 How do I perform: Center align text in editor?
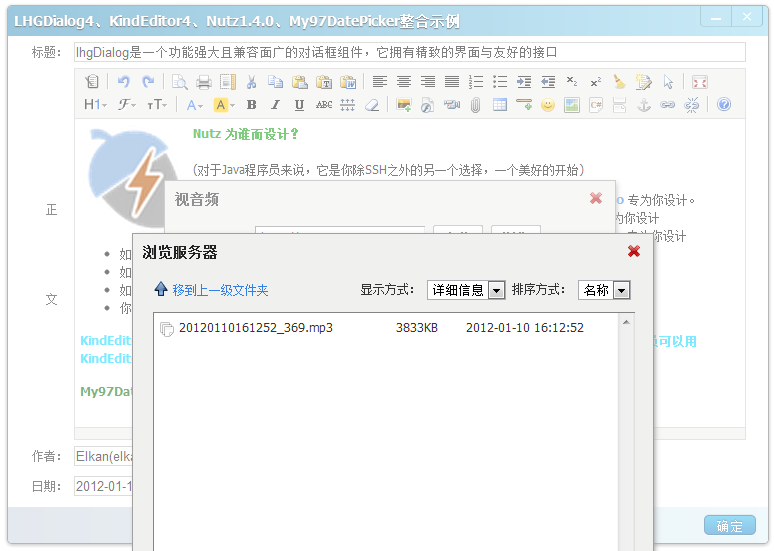coord(403,81)
